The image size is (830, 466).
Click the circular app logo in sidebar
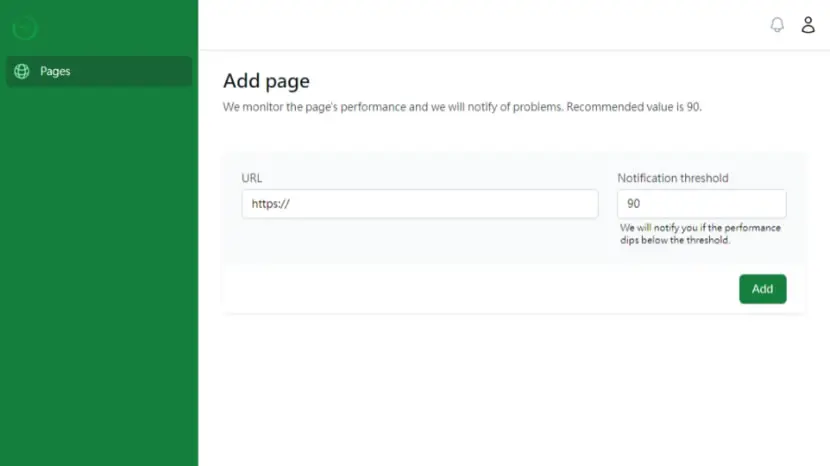pyautogui.click(x=25, y=28)
